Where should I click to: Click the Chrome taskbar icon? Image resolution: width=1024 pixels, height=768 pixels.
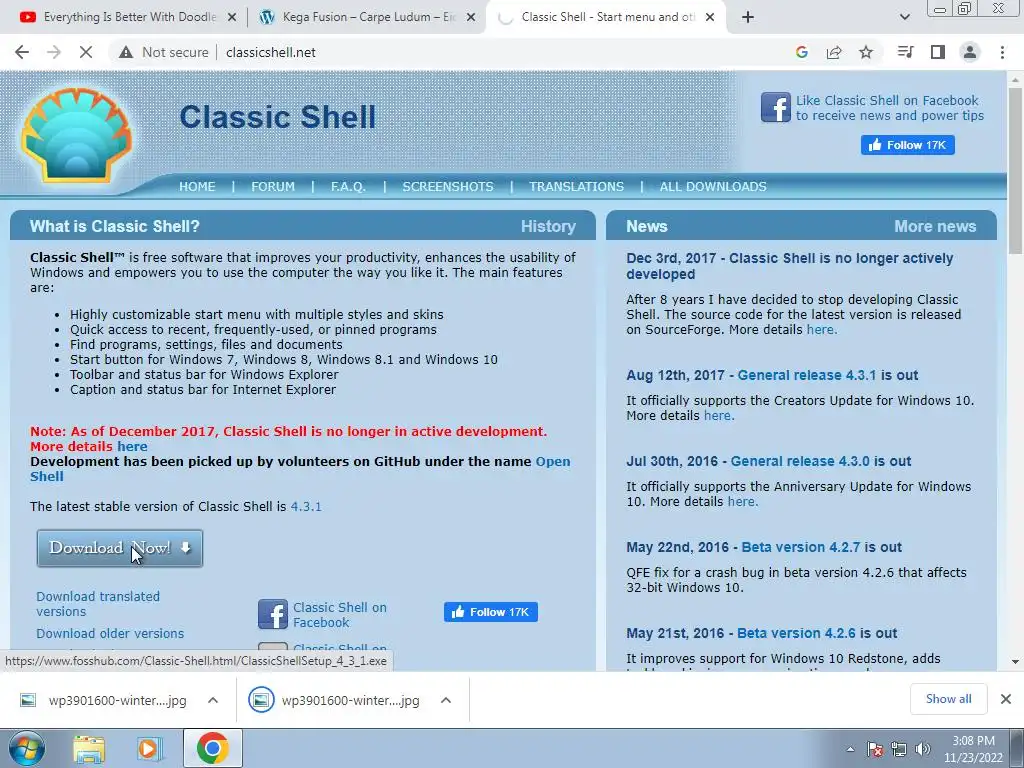(x=212, y=748)
